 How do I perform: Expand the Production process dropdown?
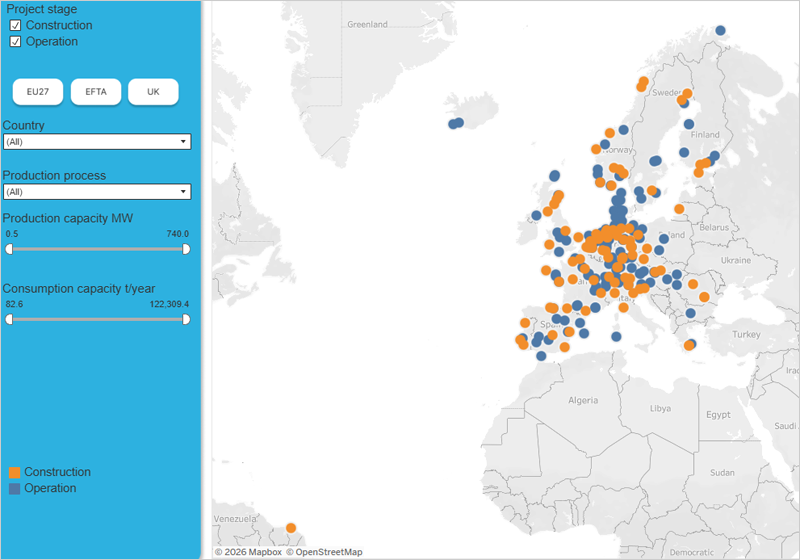pyautogui.click(x=97, y=192)
